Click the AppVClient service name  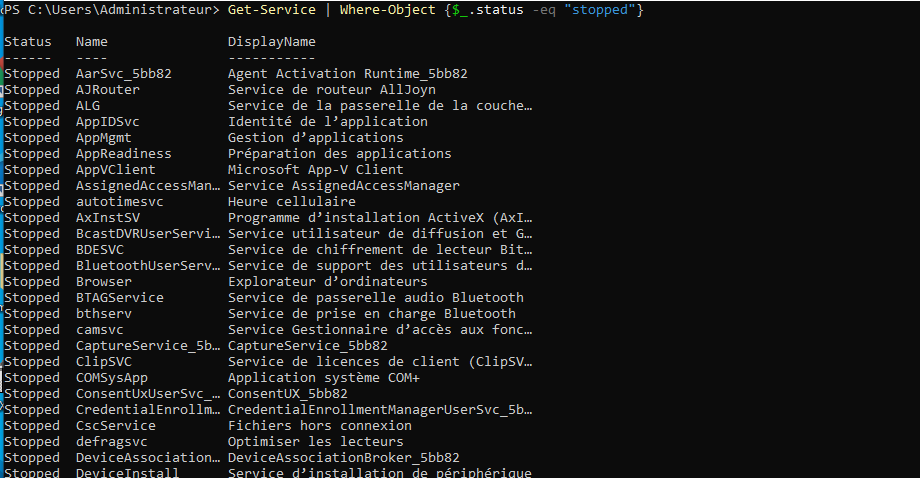pos(115,170)
